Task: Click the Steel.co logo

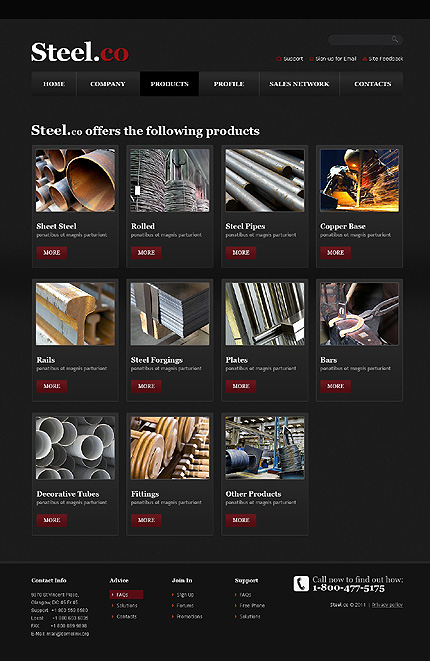Action: 80,52
